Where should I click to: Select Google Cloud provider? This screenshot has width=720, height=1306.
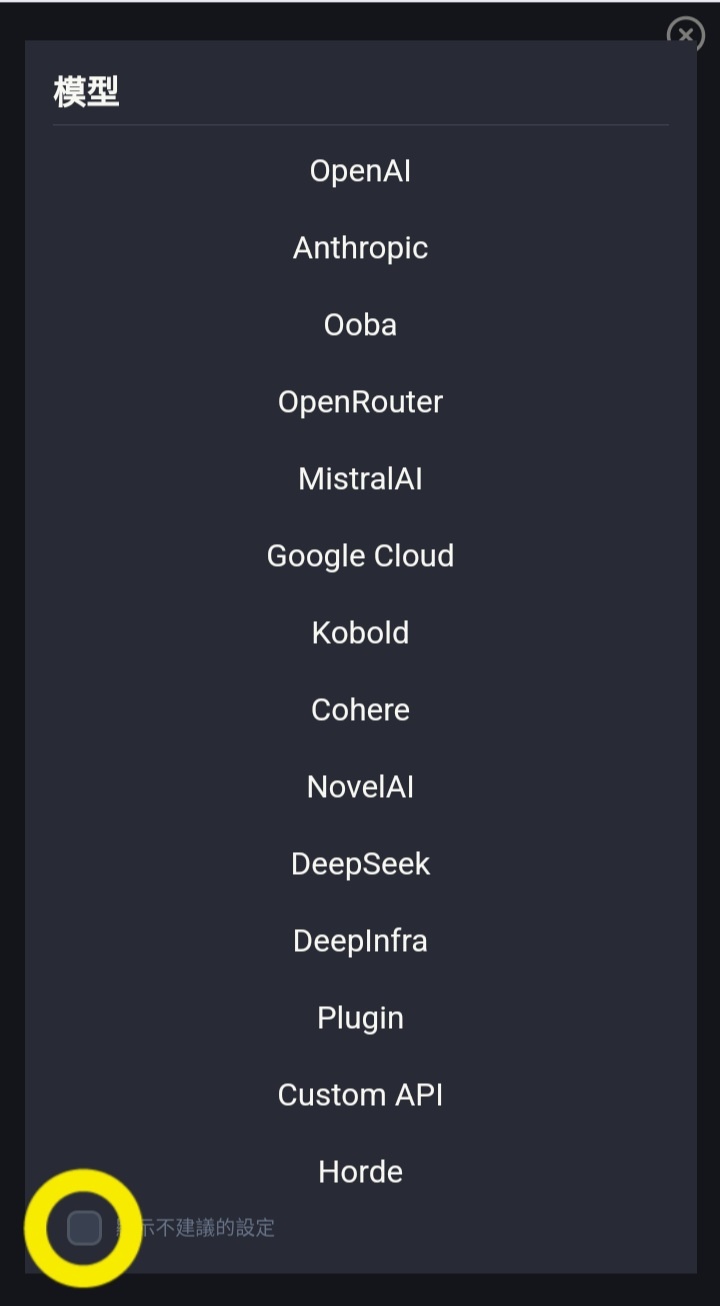click(360, 556)
